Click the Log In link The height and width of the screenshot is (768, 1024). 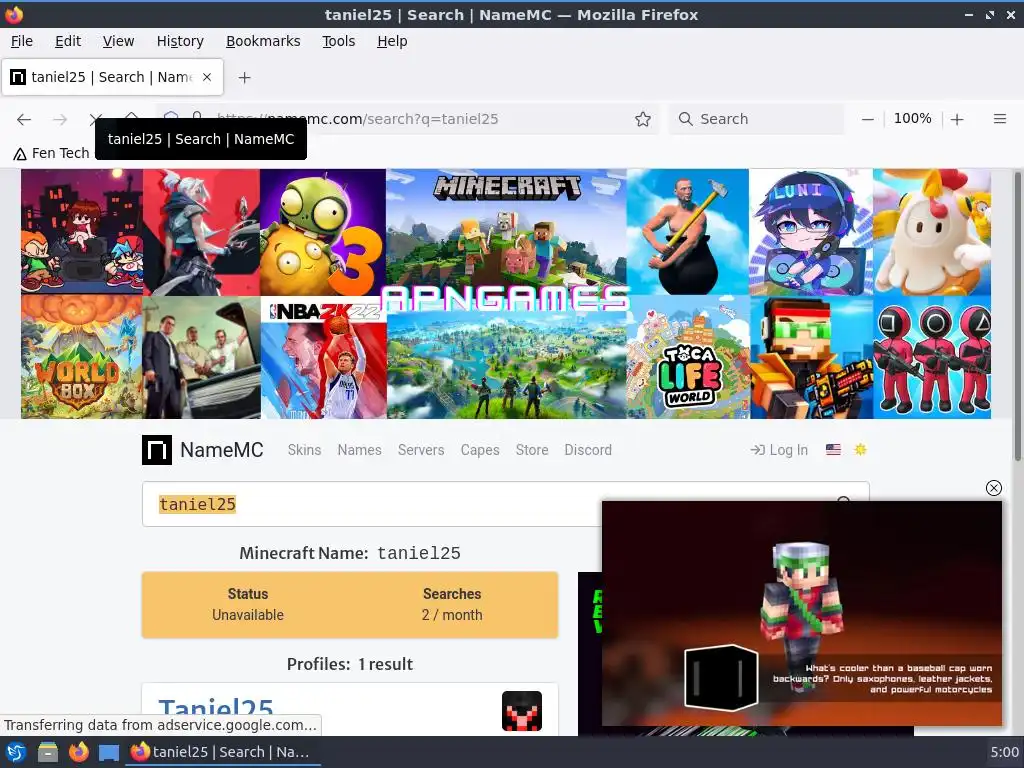tap(779, 450)
